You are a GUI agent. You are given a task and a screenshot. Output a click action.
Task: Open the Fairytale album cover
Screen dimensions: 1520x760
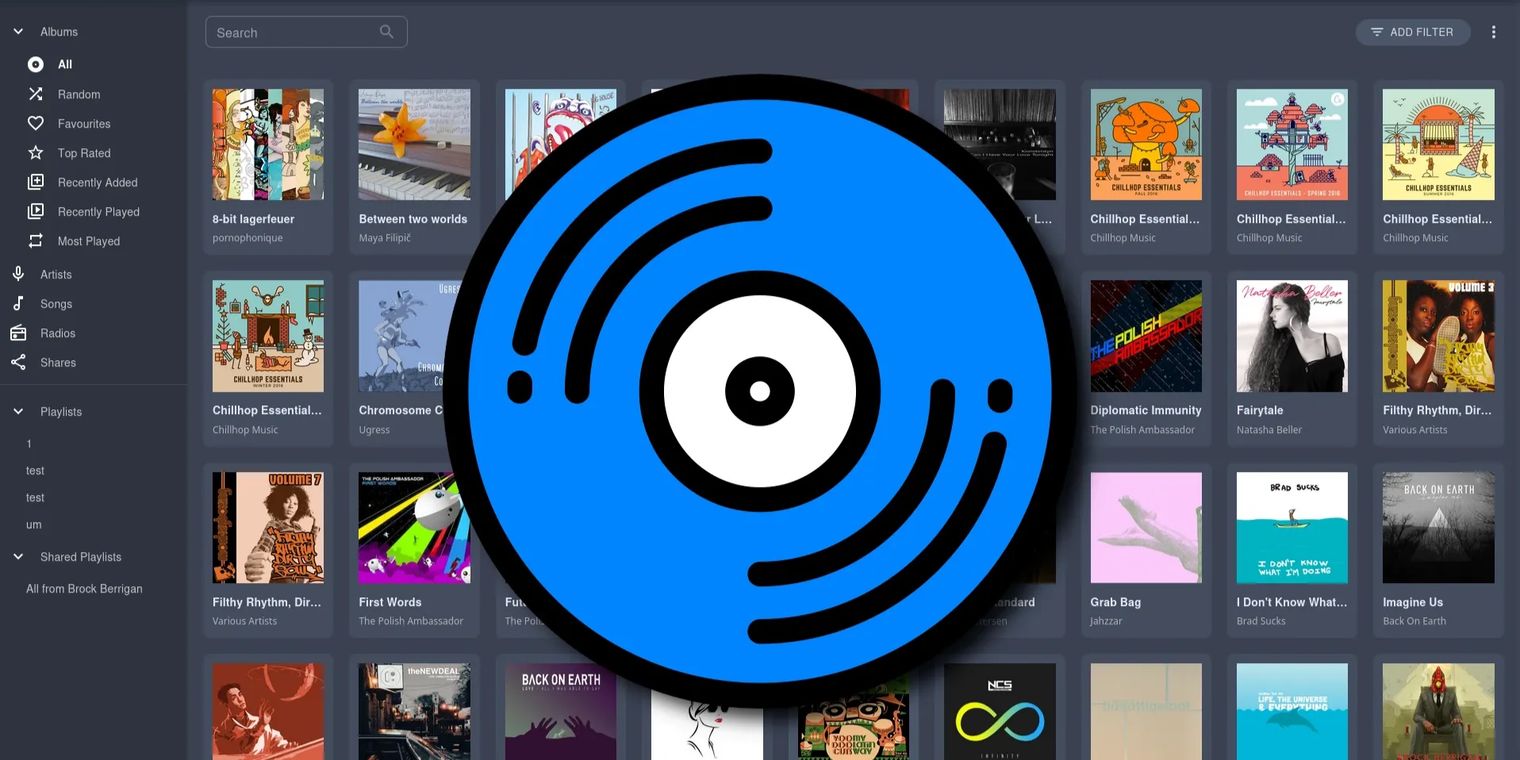coord(1292,336)
